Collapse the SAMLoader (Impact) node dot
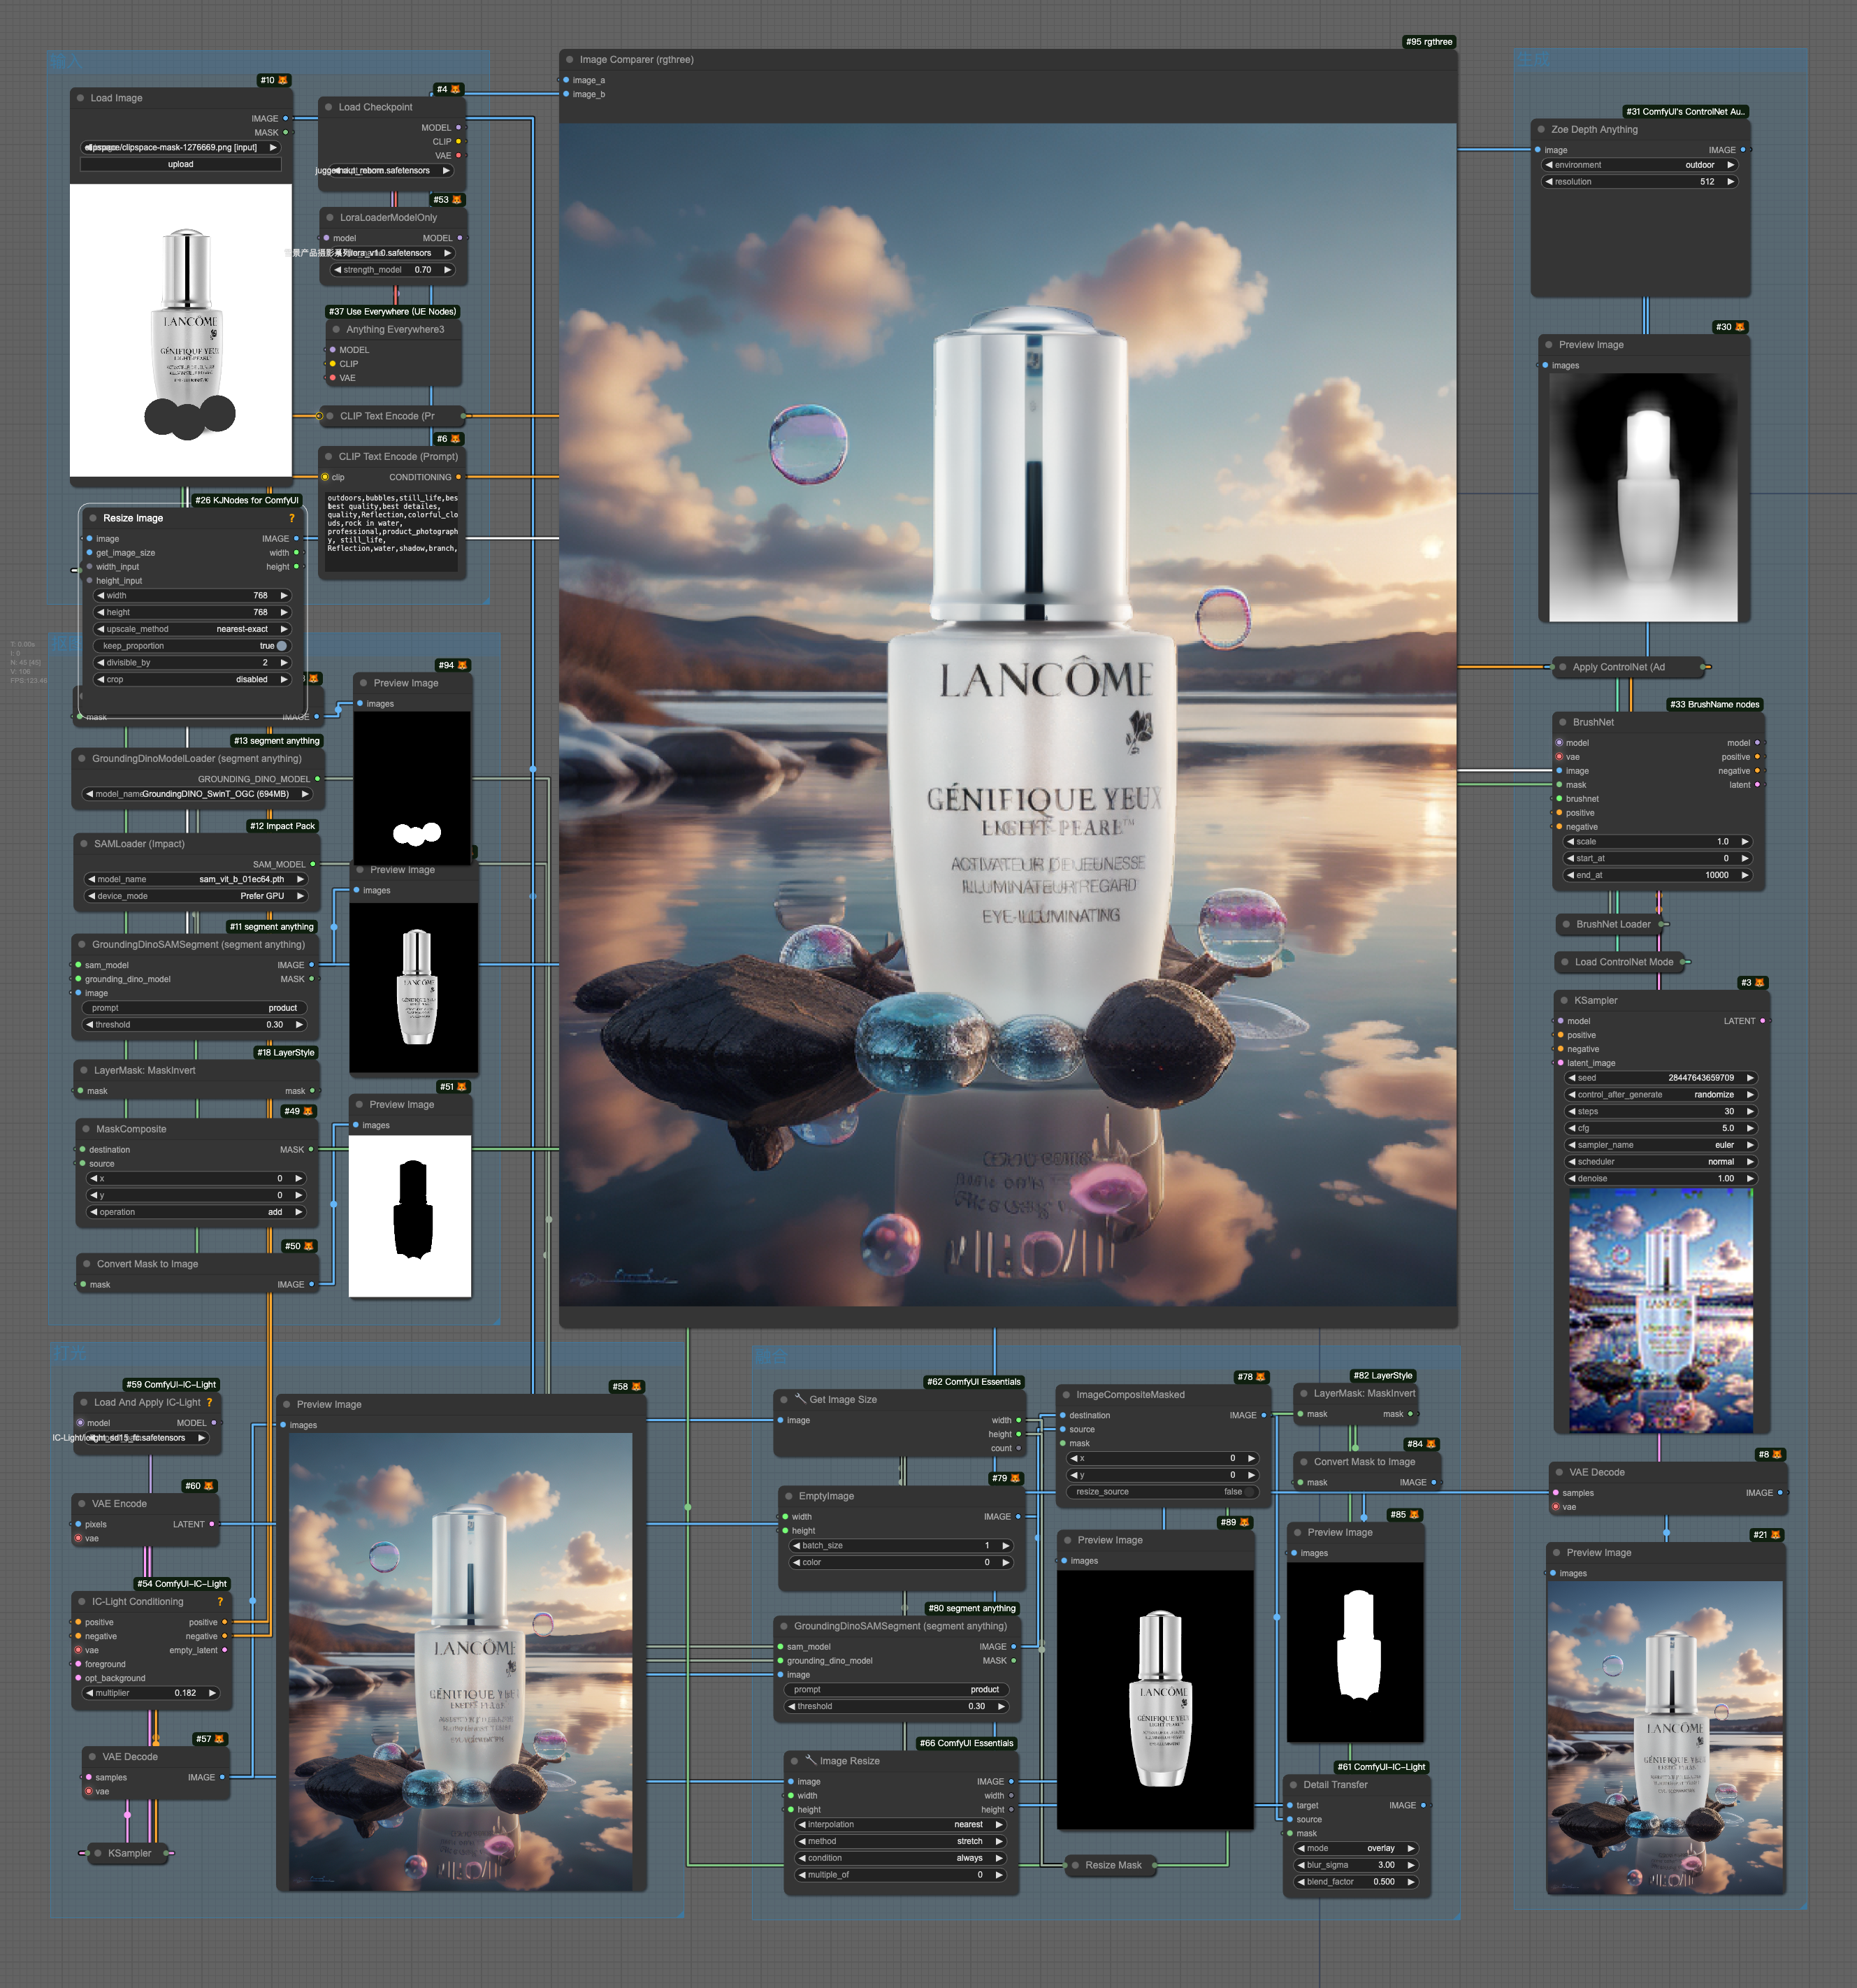1857x1988 pixels. pos(83,844)
